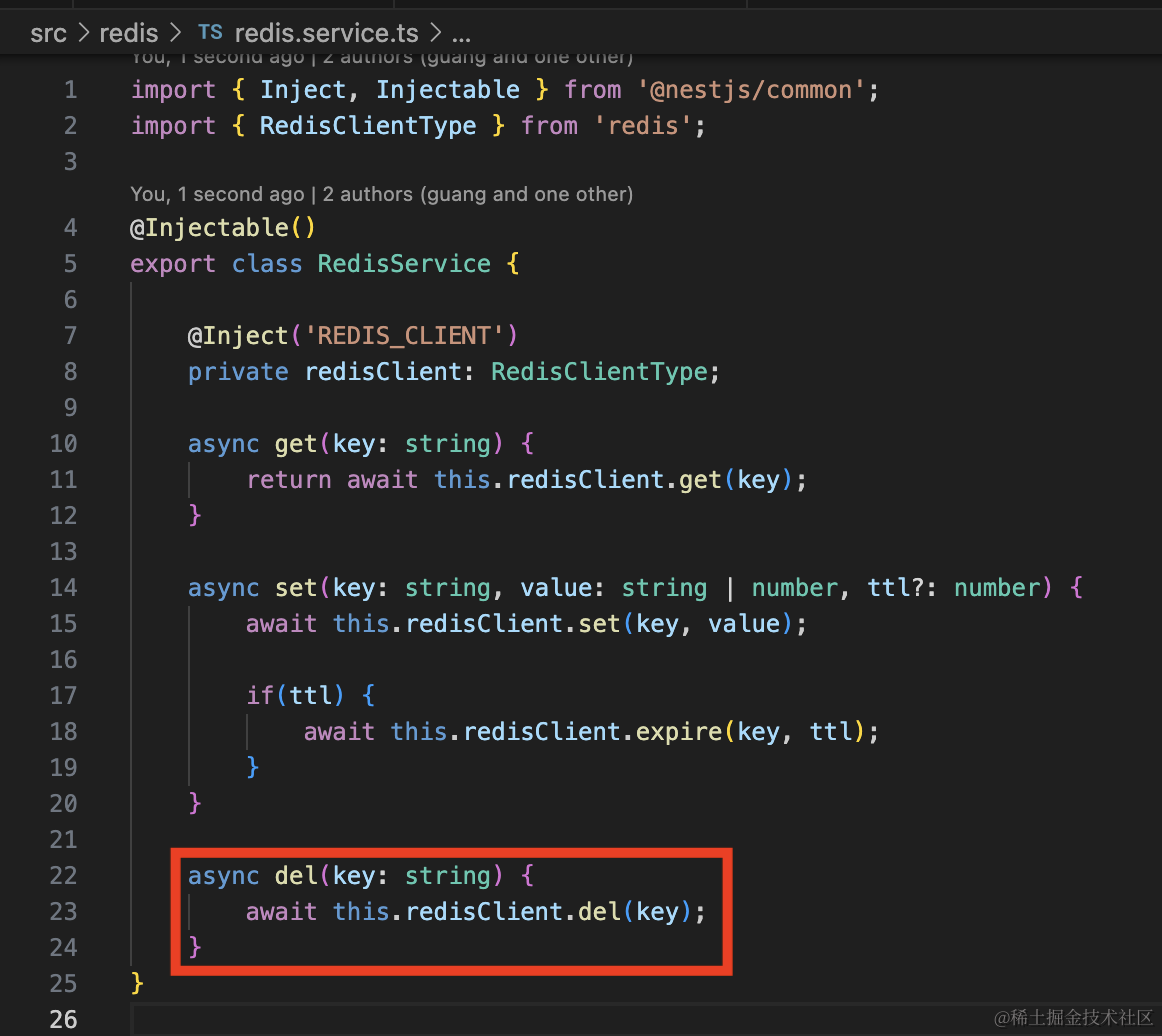This screenshot has width=1162, height=1036.
Task: Click line number 5 in the gutter
Action: [69, 264]
